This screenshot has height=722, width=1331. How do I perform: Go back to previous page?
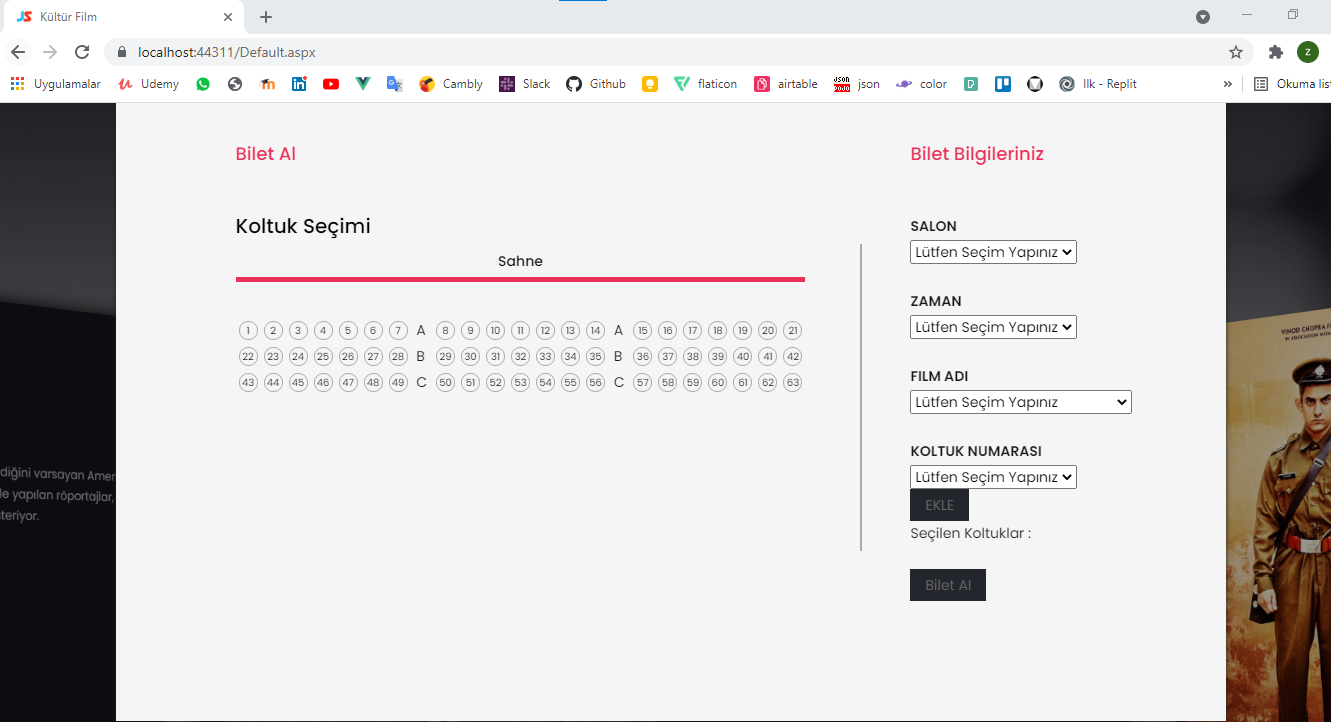click(18, 52)
